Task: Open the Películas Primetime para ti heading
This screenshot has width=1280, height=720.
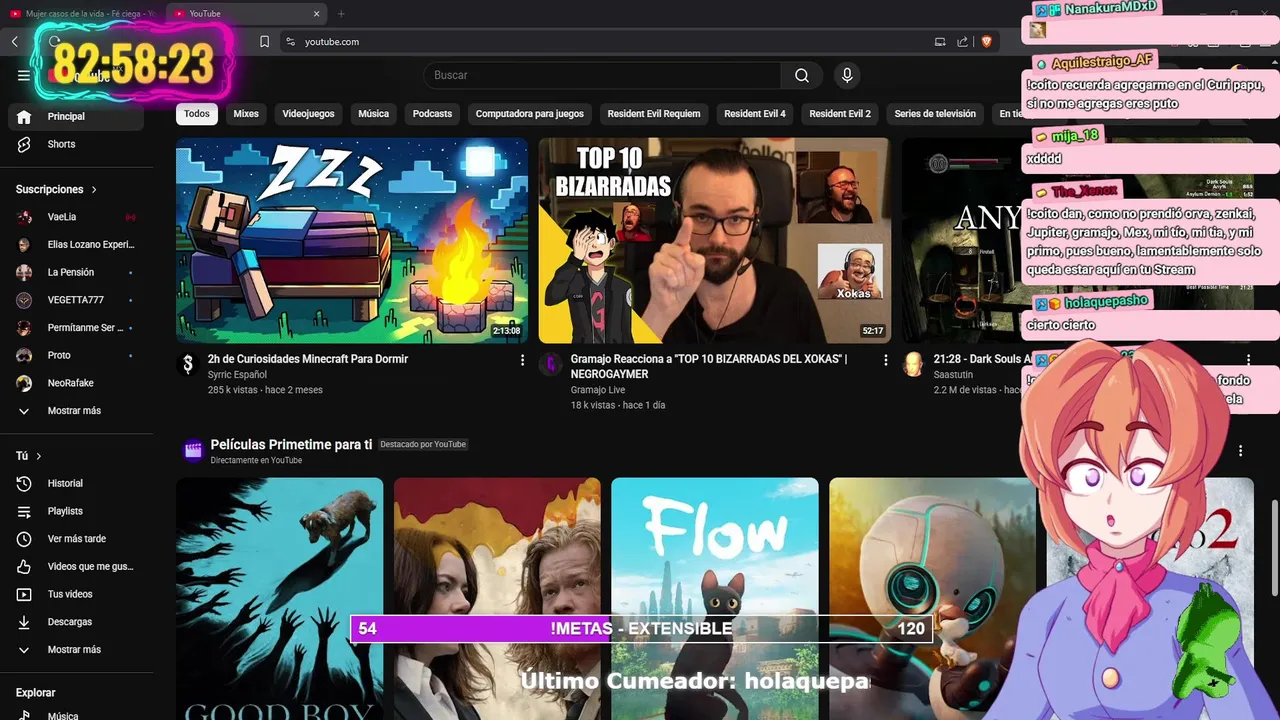Action: point(291,444)
